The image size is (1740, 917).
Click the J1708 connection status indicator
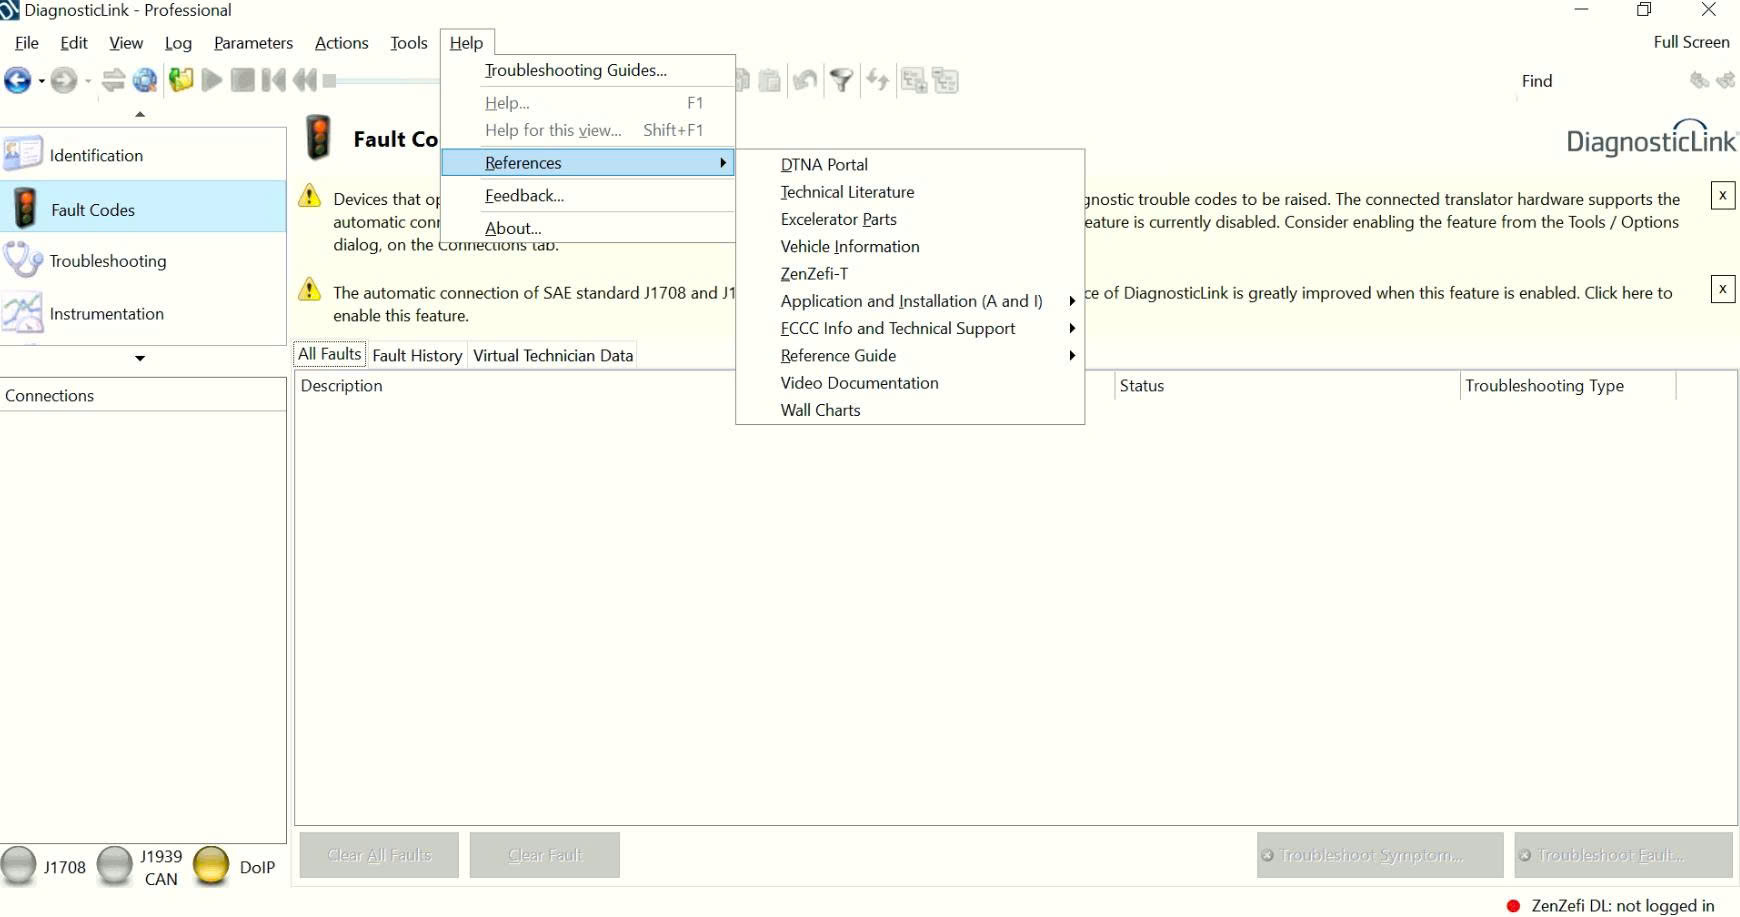(x=18, y=866)
